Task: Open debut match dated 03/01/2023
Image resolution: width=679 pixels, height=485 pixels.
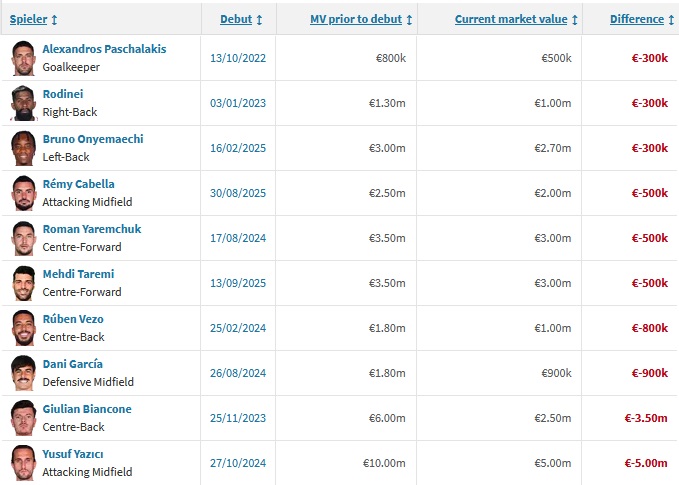Action: (x=236, y=103)
